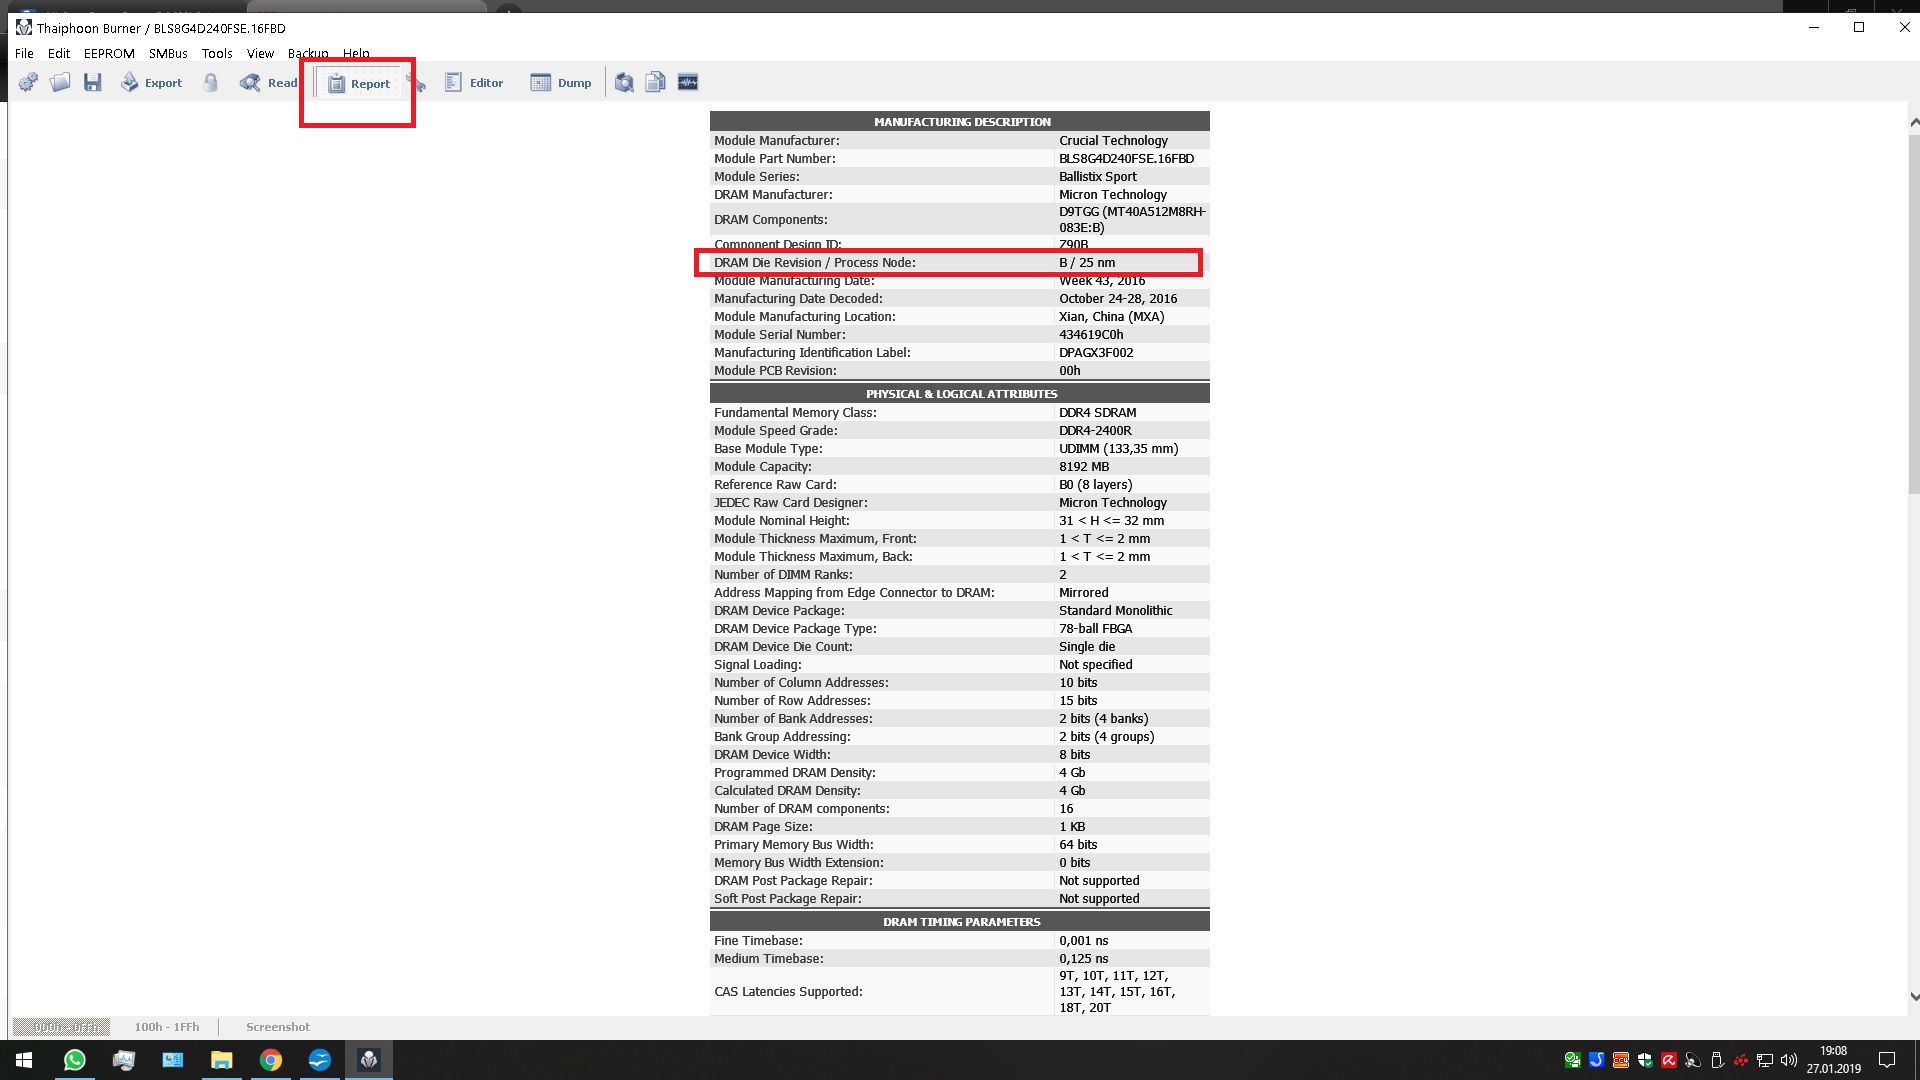The width and height of the screenshot is (1920, 1080).
Task: Click the 'Crucial Technology' manufacturer value
Action: click(1113, 141)
